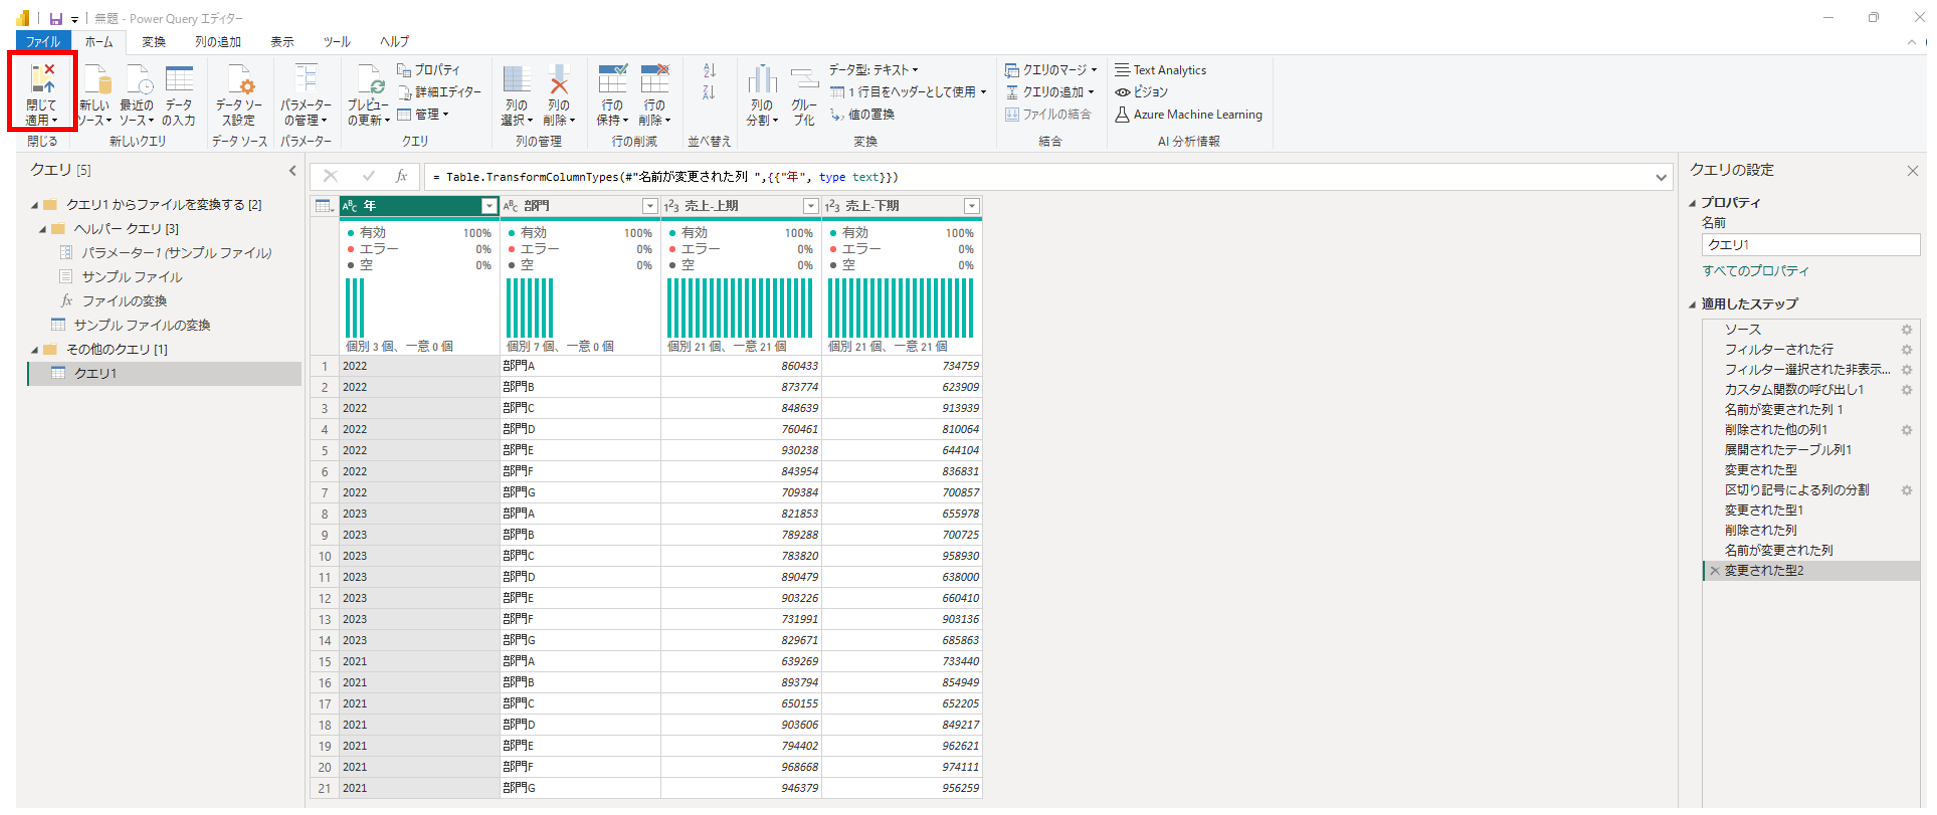The image size is (1937, 815).
Task: Open ビジョン (Vision) AI feature
Action: click(1141, 92)
